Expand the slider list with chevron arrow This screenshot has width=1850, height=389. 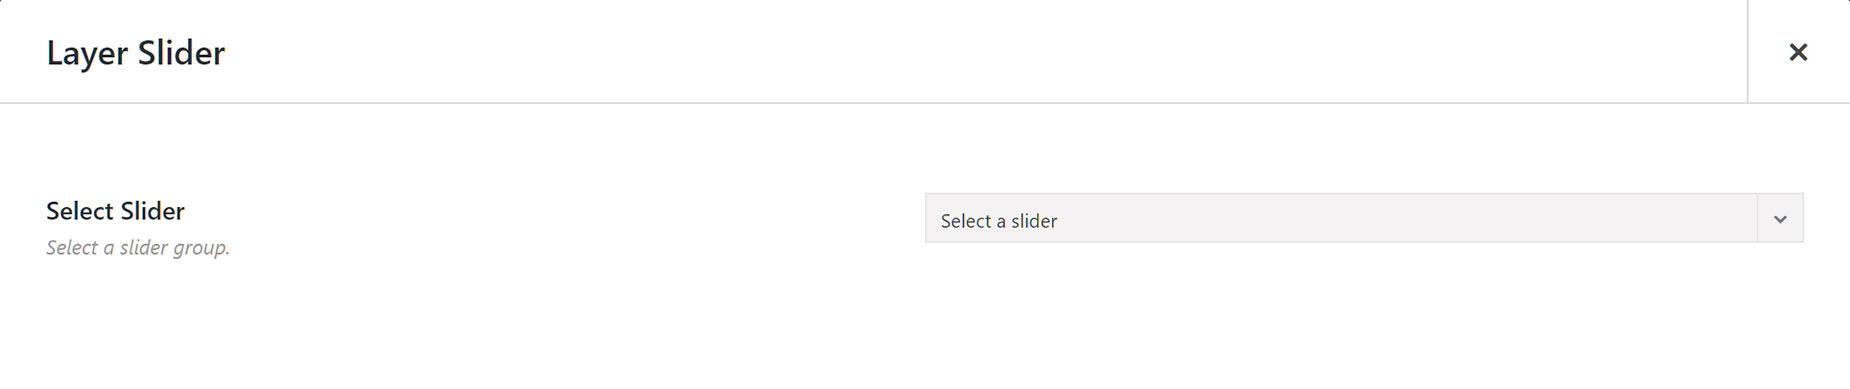click(x=1780, y=219)
